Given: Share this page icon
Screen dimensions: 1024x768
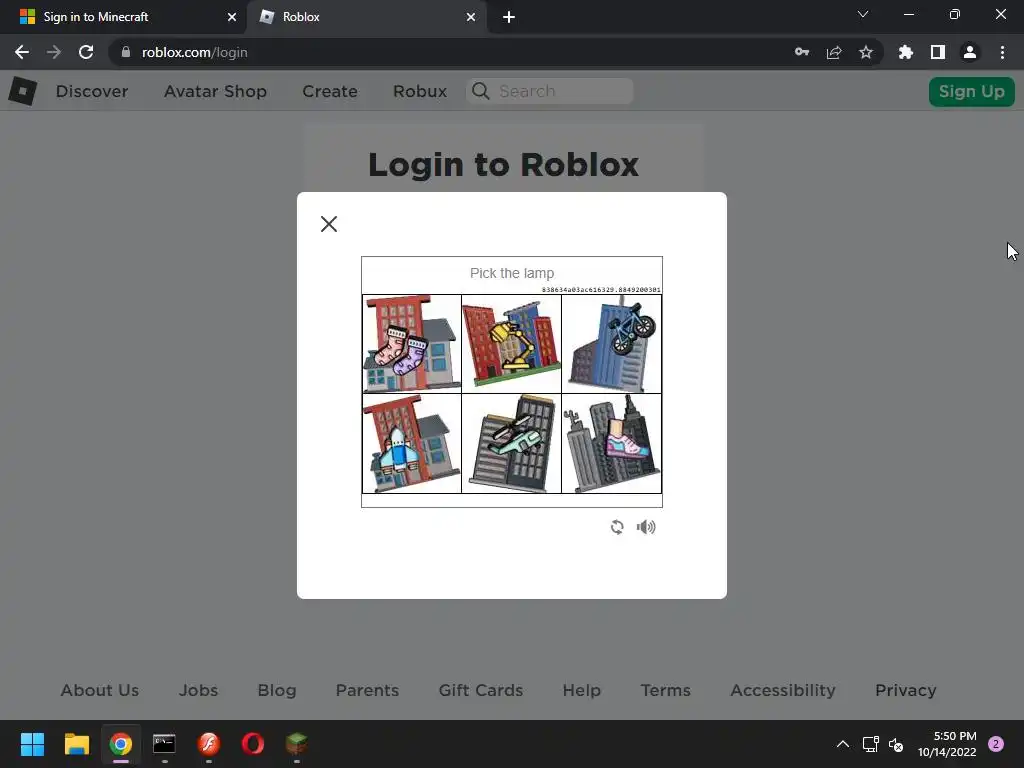Looking at the screenshot, I should click(834, 52).
